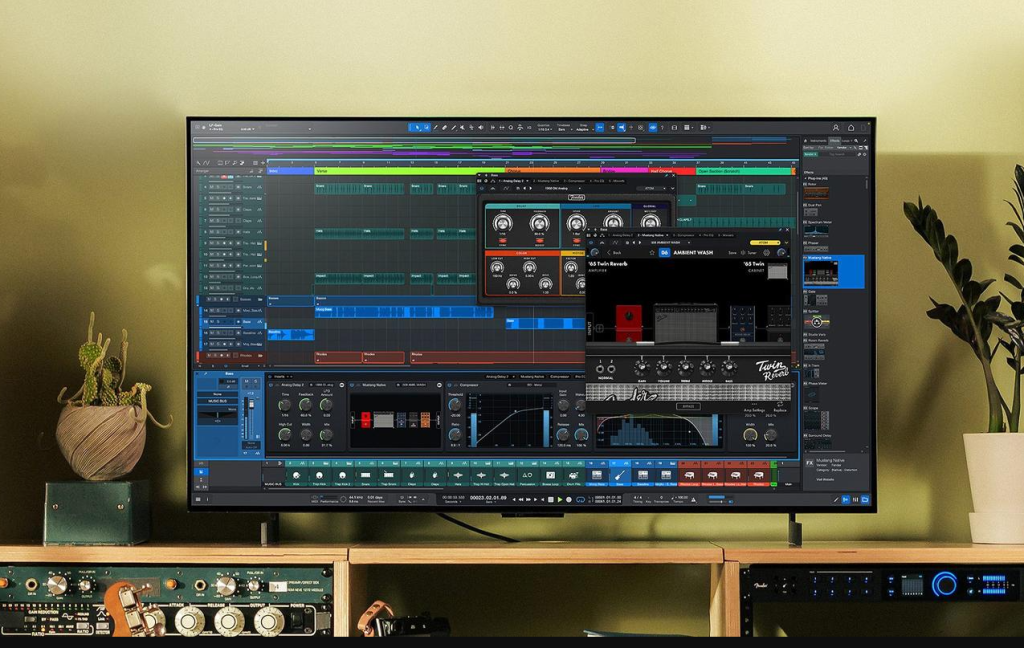The width and height of the screenshot is (1024, 648).
Task: Select the Split tool
Action: pos(435,128)
